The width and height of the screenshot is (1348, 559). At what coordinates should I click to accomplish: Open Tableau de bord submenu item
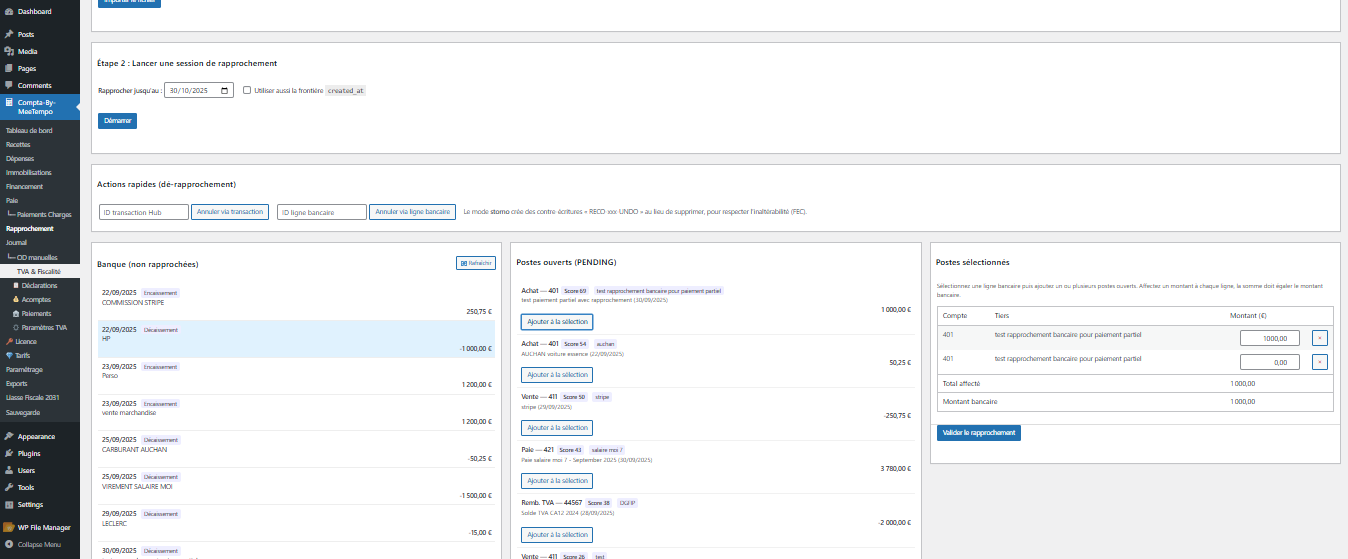click(x=29, y=130)
